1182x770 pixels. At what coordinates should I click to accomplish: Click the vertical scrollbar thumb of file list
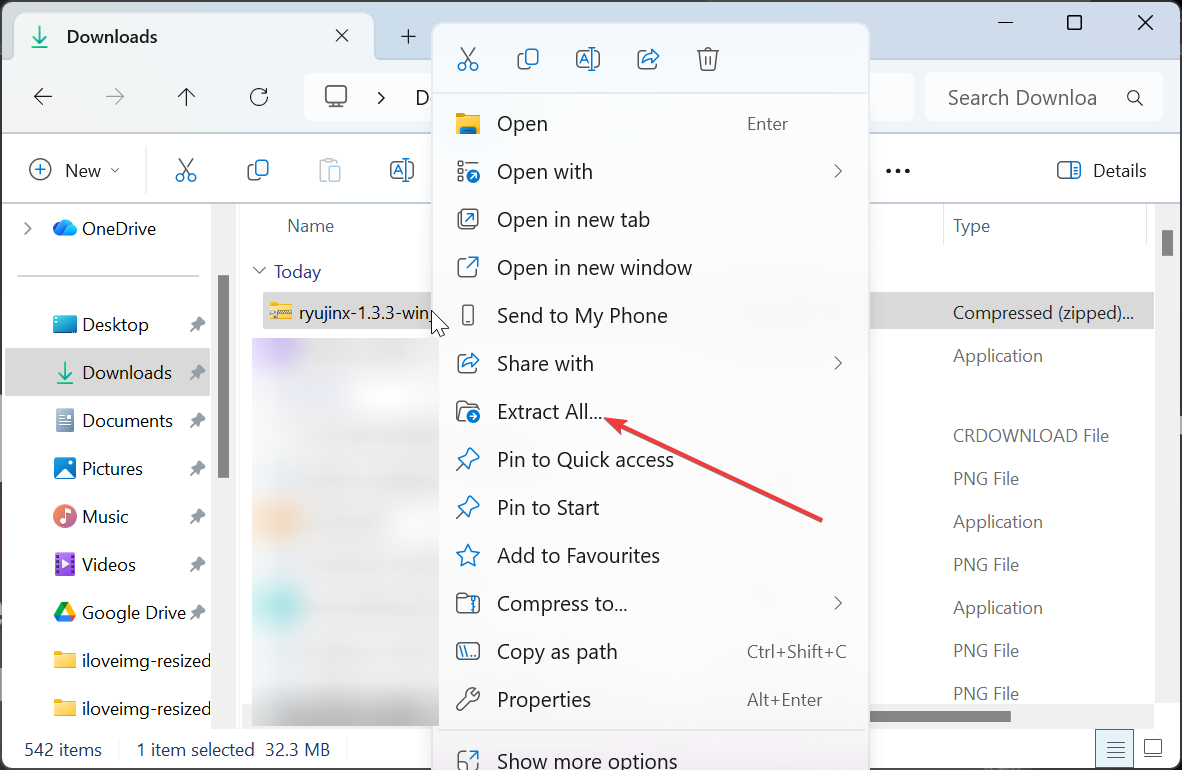click(x=1167, y=243)
